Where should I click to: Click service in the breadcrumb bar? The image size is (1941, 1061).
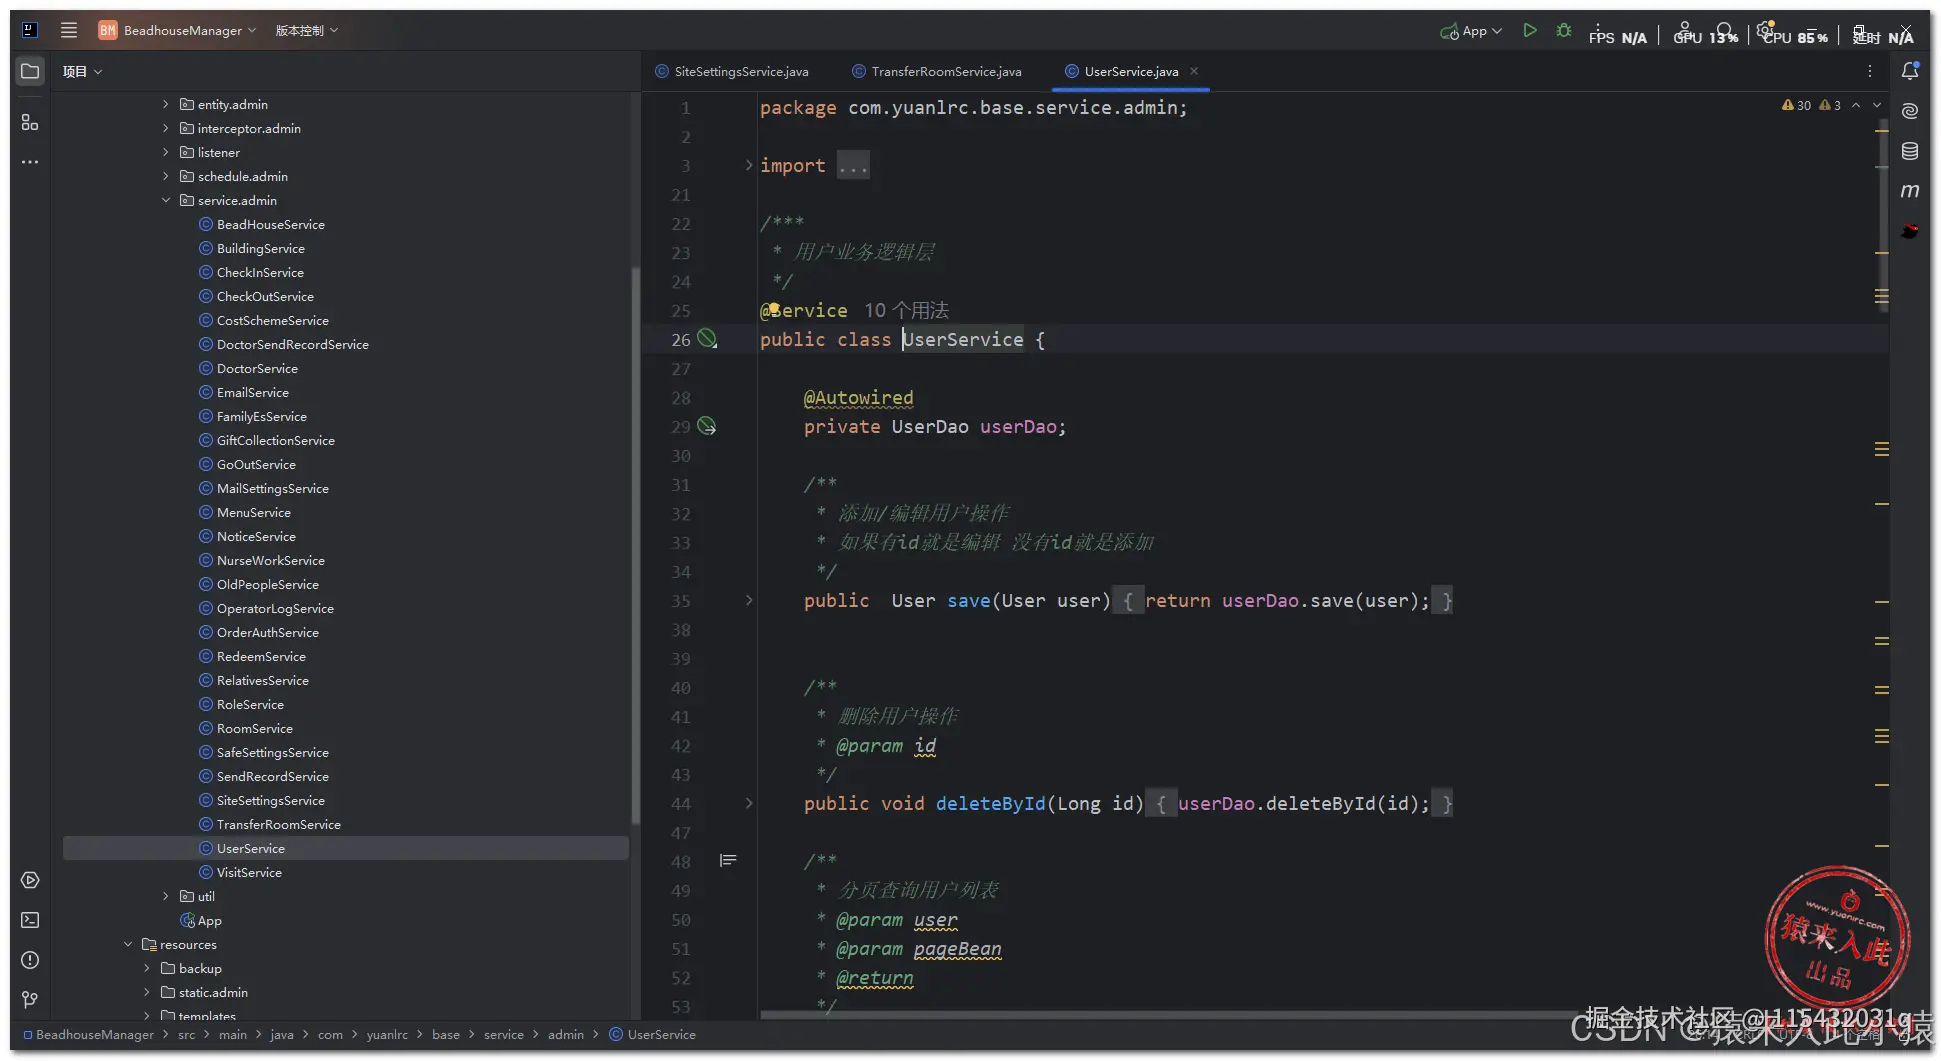pos(503,1034)
